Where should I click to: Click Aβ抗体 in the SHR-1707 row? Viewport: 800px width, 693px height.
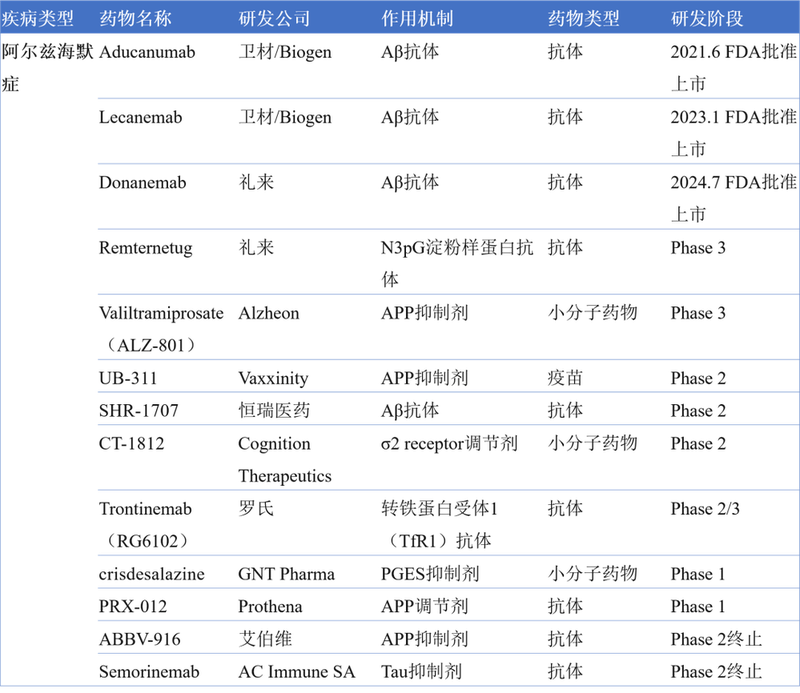410,411
